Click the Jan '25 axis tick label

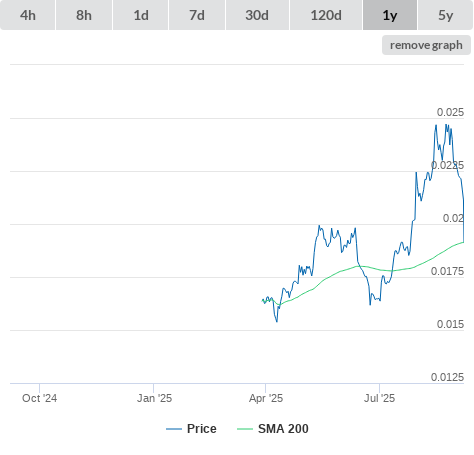point(154,398)
